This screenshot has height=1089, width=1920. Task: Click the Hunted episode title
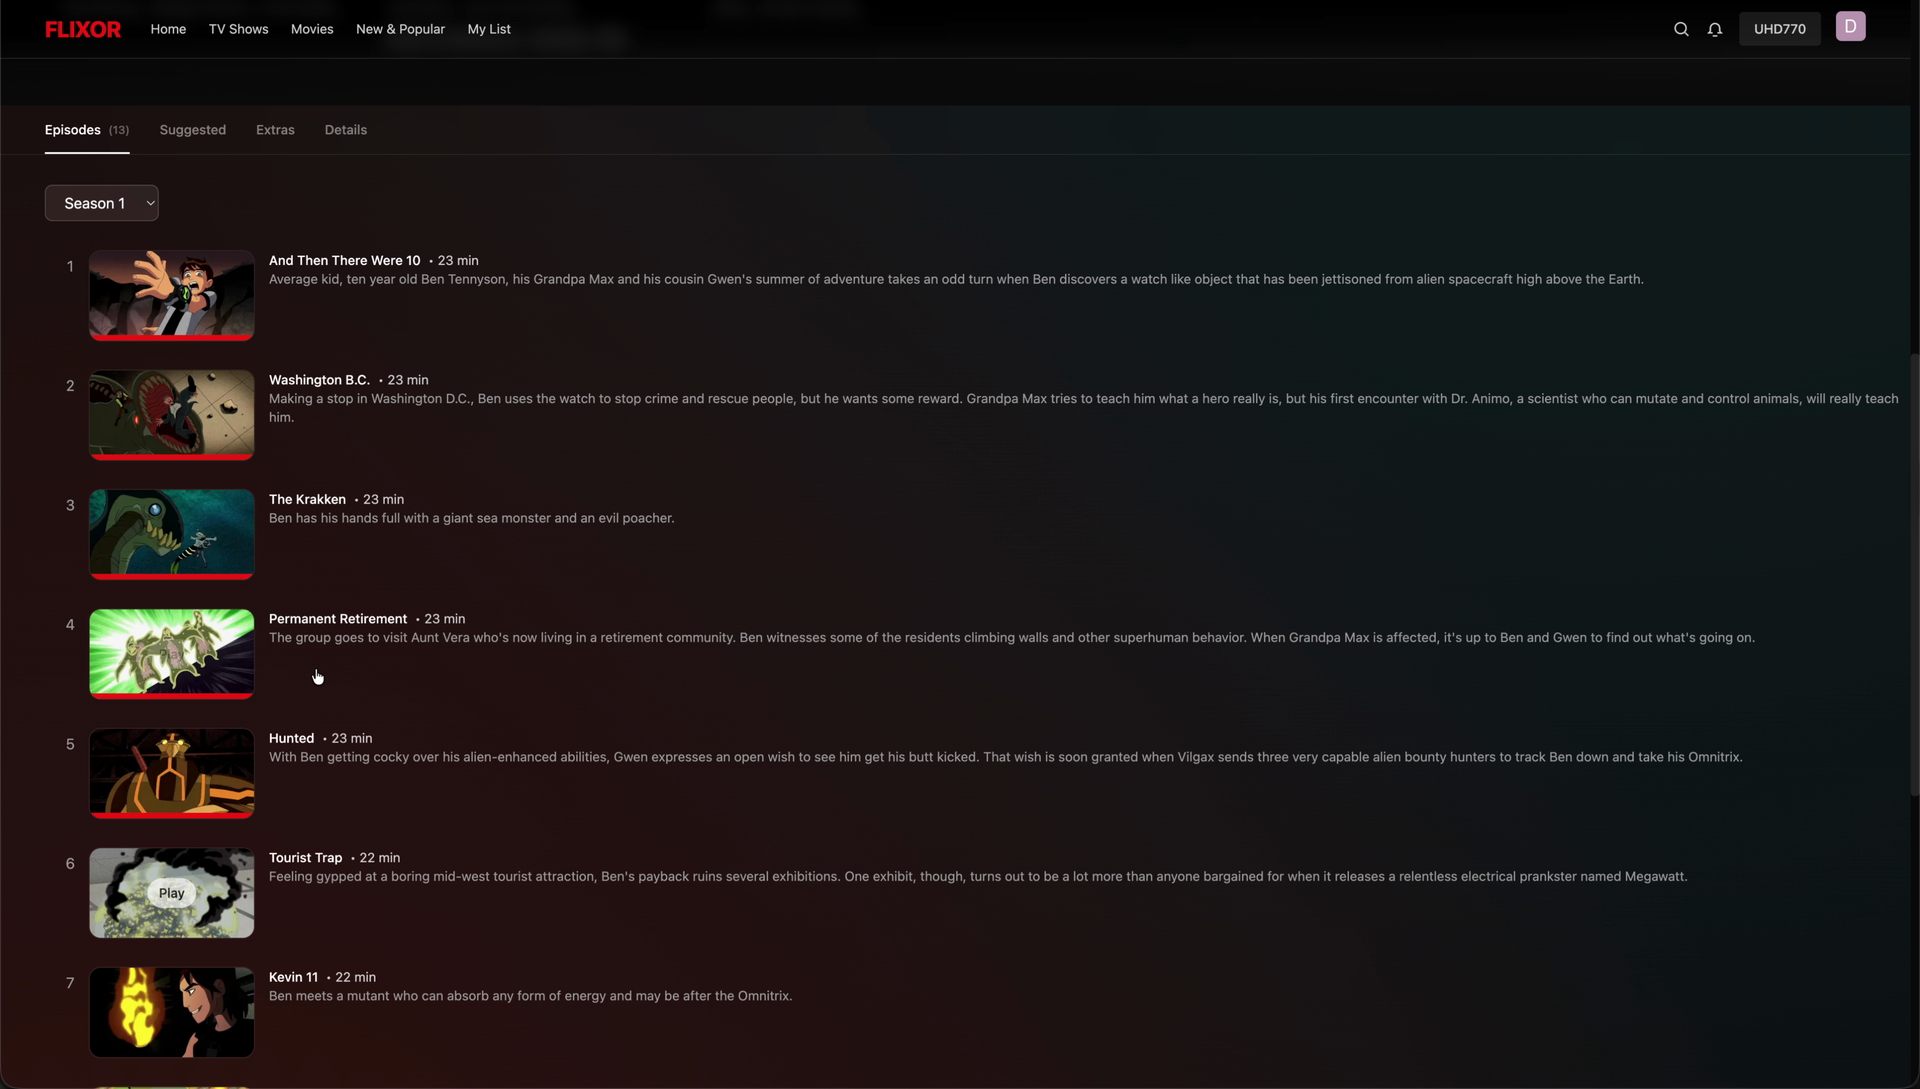click(291, 738)
